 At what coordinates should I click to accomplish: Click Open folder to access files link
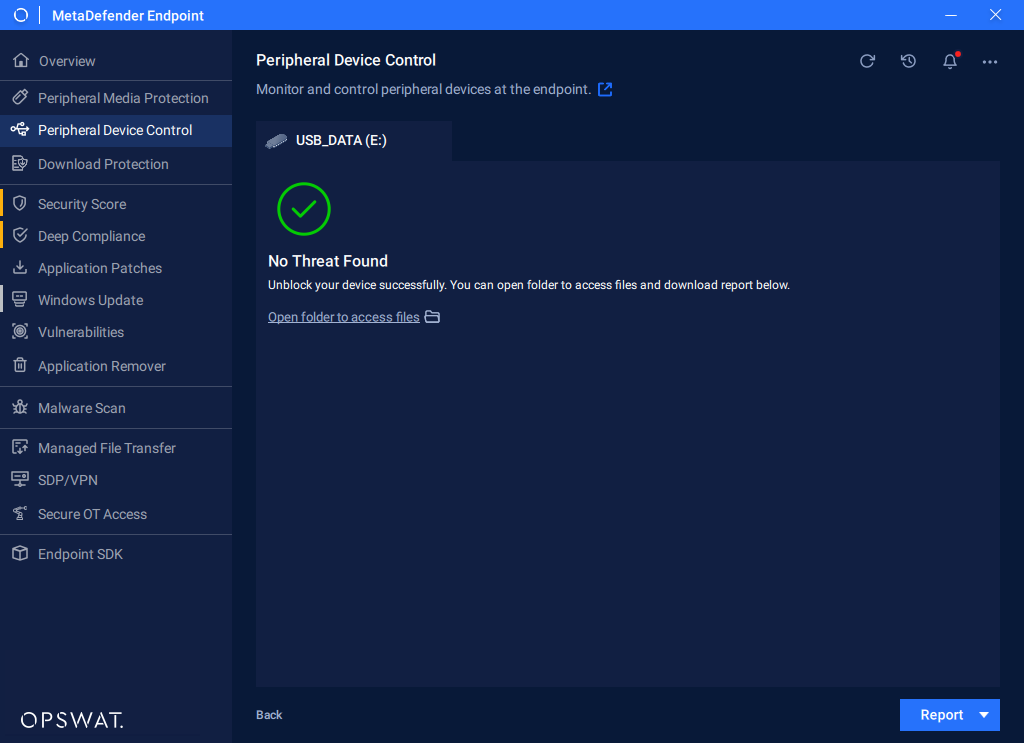(x=344, y=317)
